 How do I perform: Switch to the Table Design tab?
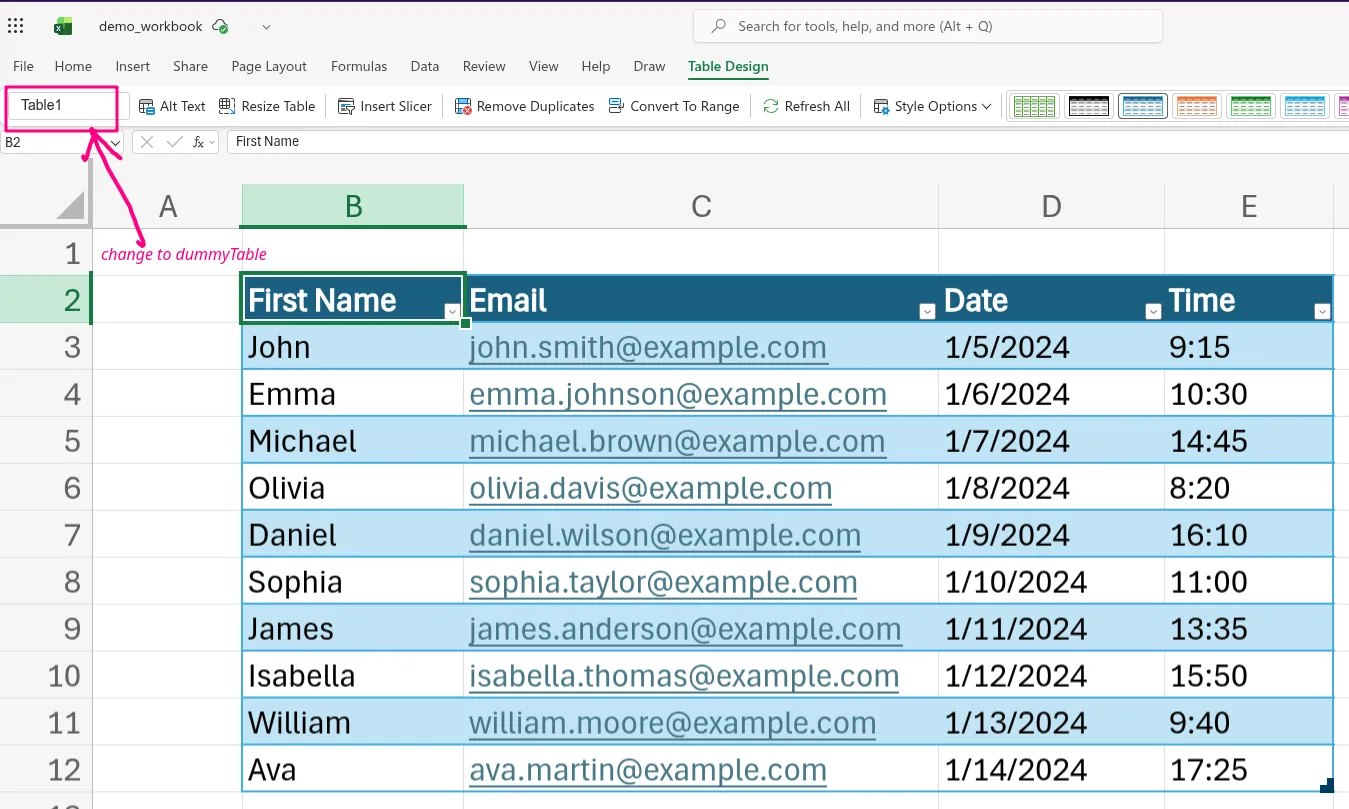[x=727, y=66]
